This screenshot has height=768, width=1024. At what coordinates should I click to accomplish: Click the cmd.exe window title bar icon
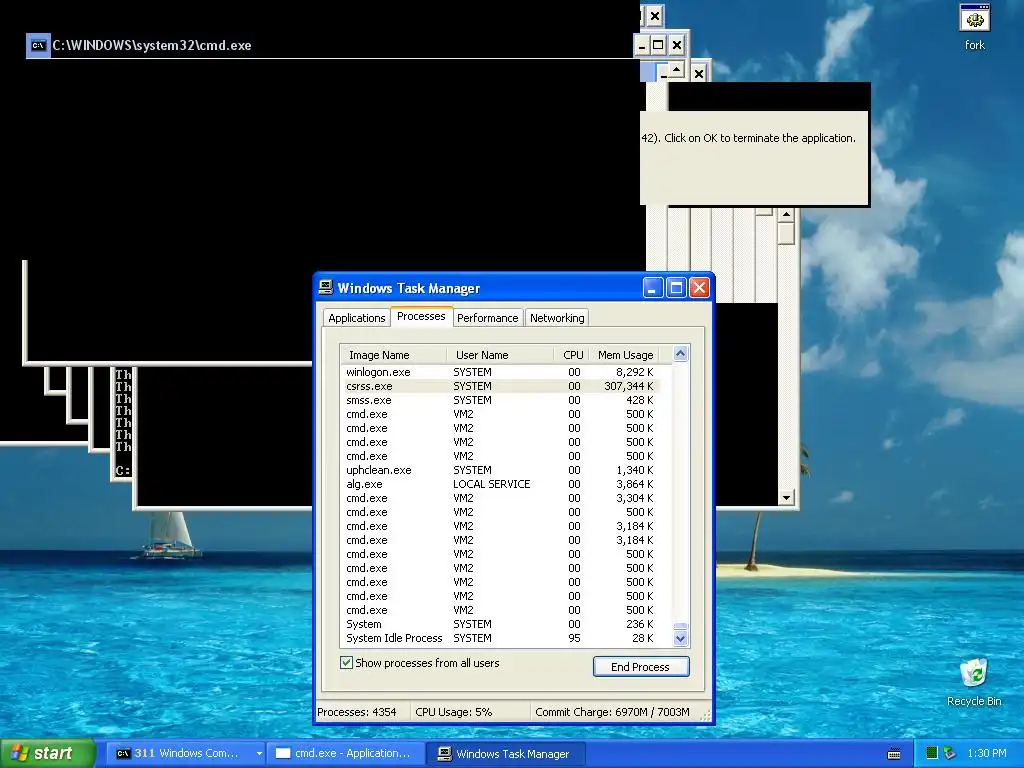(38, 45)
